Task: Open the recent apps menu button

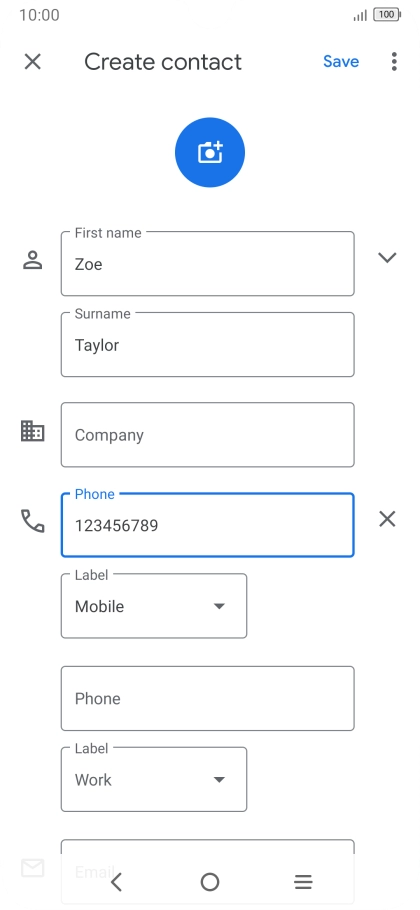Action: tap(303, 882)
